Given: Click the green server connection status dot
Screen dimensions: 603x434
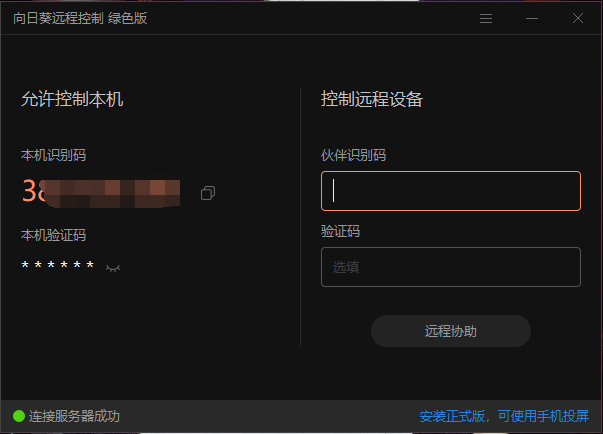Looking at the screenshot, I should [19, 416].
